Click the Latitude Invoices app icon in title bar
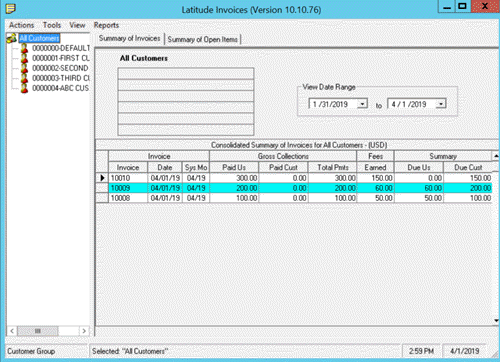The image size is (500, 362). 11,8
